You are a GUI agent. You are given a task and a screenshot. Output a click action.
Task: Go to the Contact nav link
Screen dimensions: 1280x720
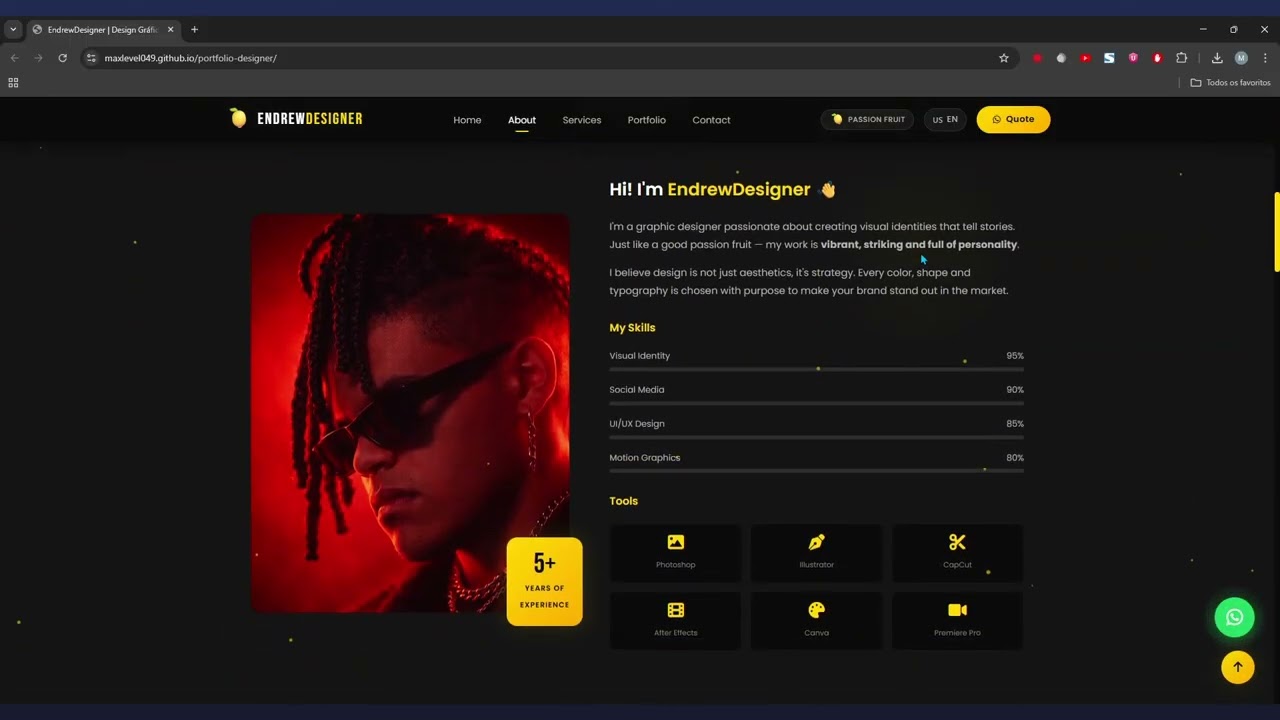[x=711, y=120]
